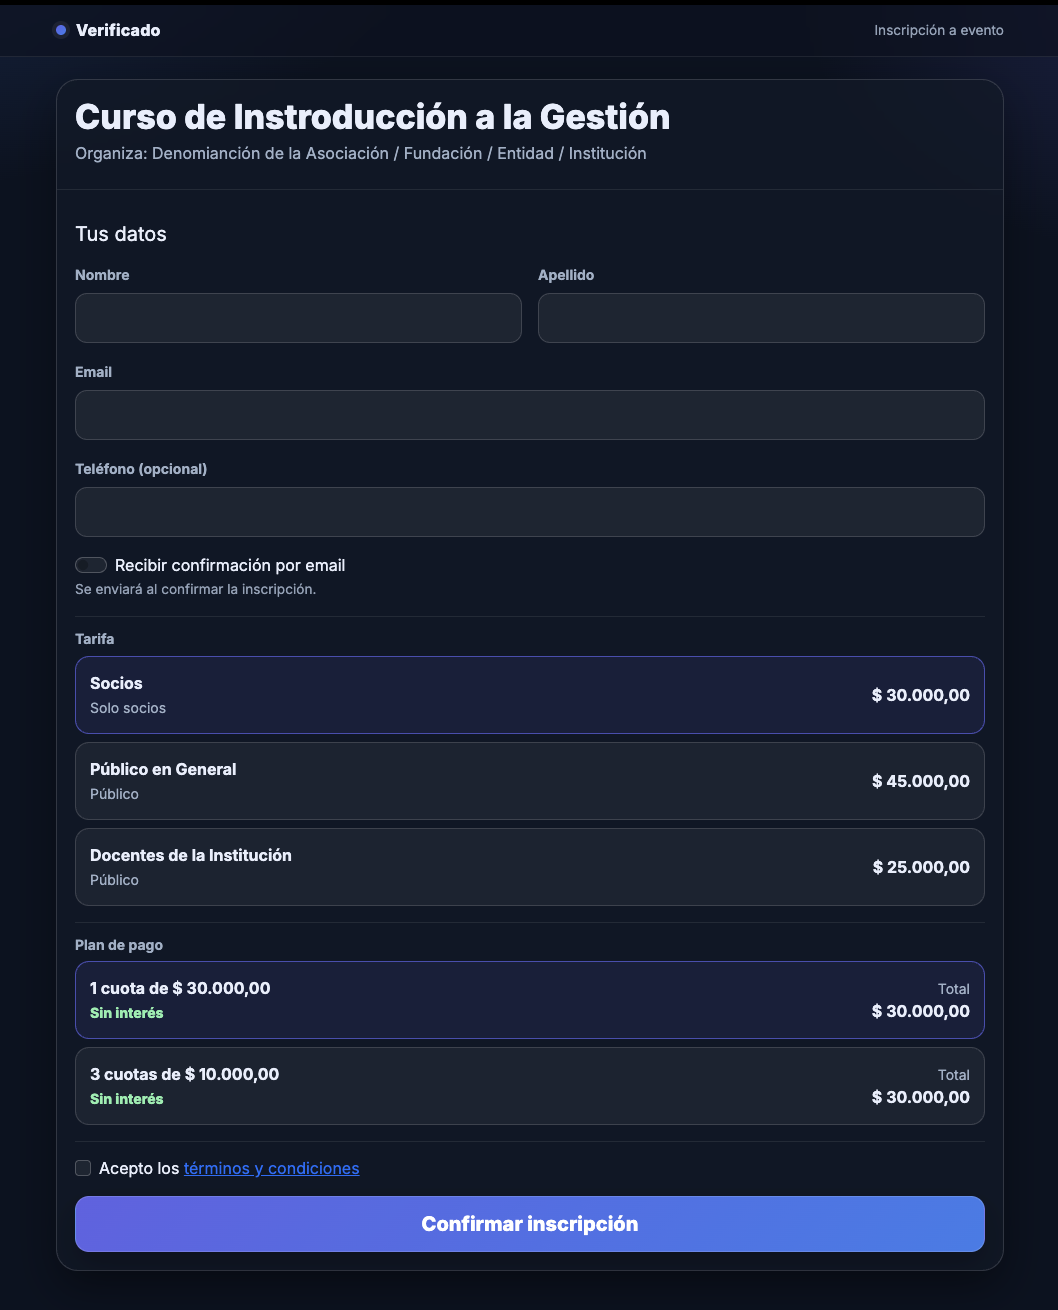Open the términos y condiciones link
Image resolution: width=1058 pixels, height=1310 pixels.
(271, 1168)
